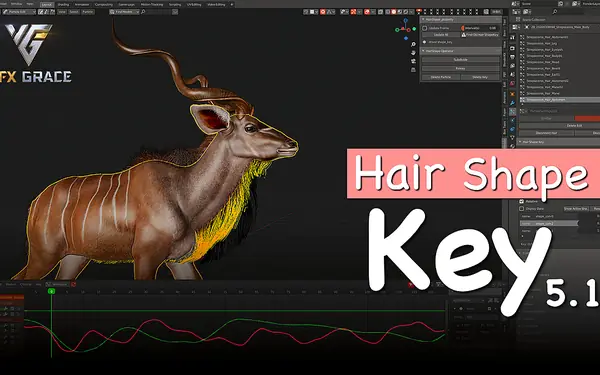Screen dimensions: 600x375
Task: Open the UV Editing workspace tab
Action: [194, 5]
